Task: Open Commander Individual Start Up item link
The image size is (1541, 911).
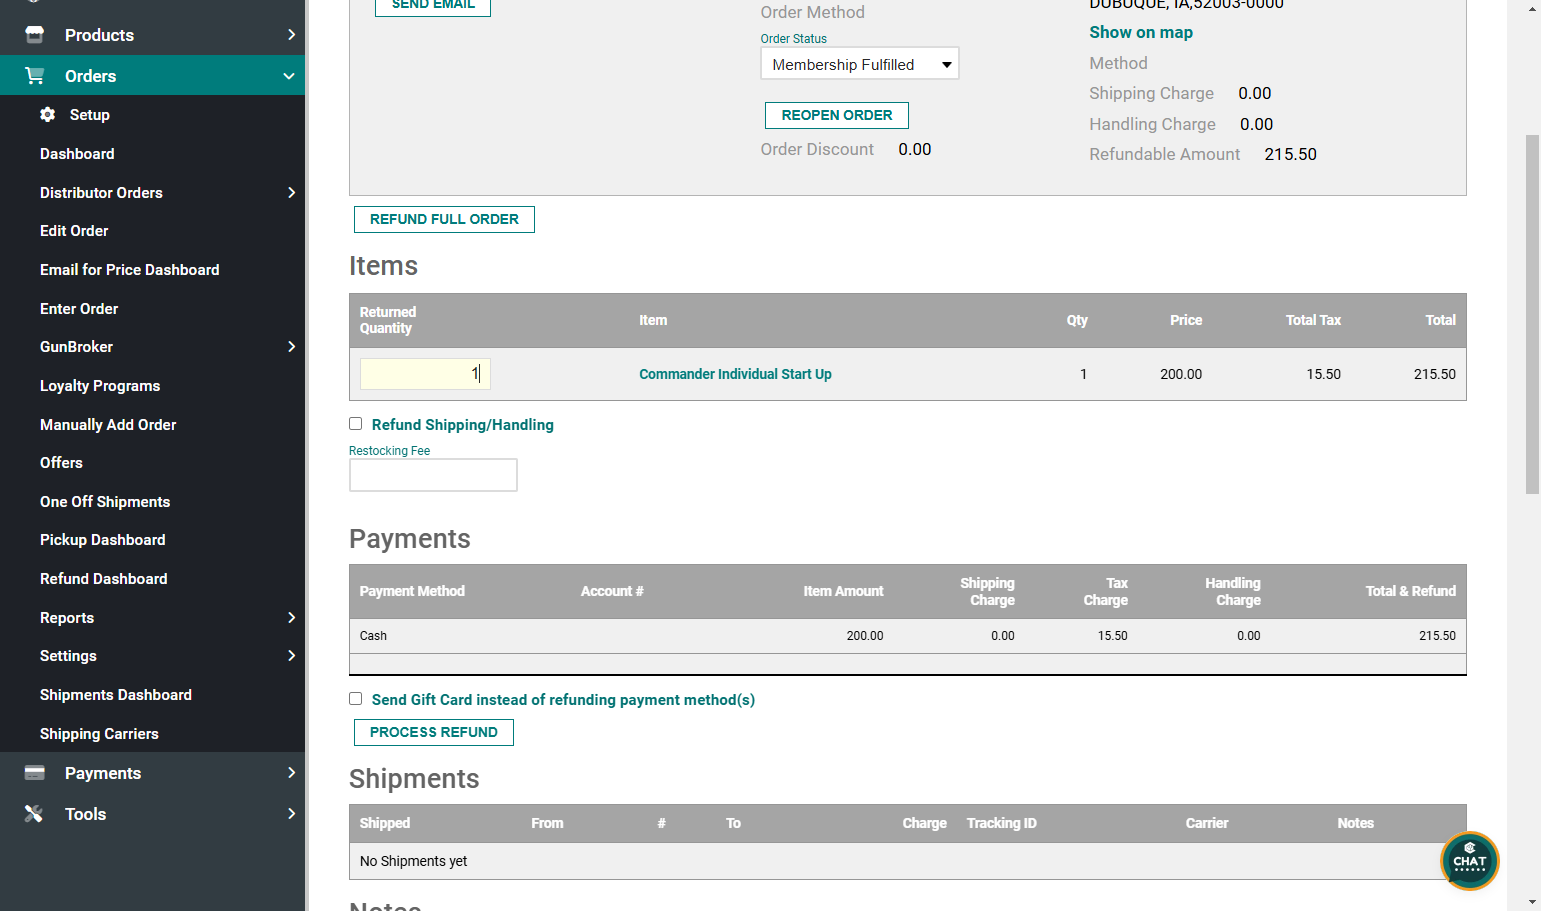Action: pyautogui.click(x=735, y=374)
